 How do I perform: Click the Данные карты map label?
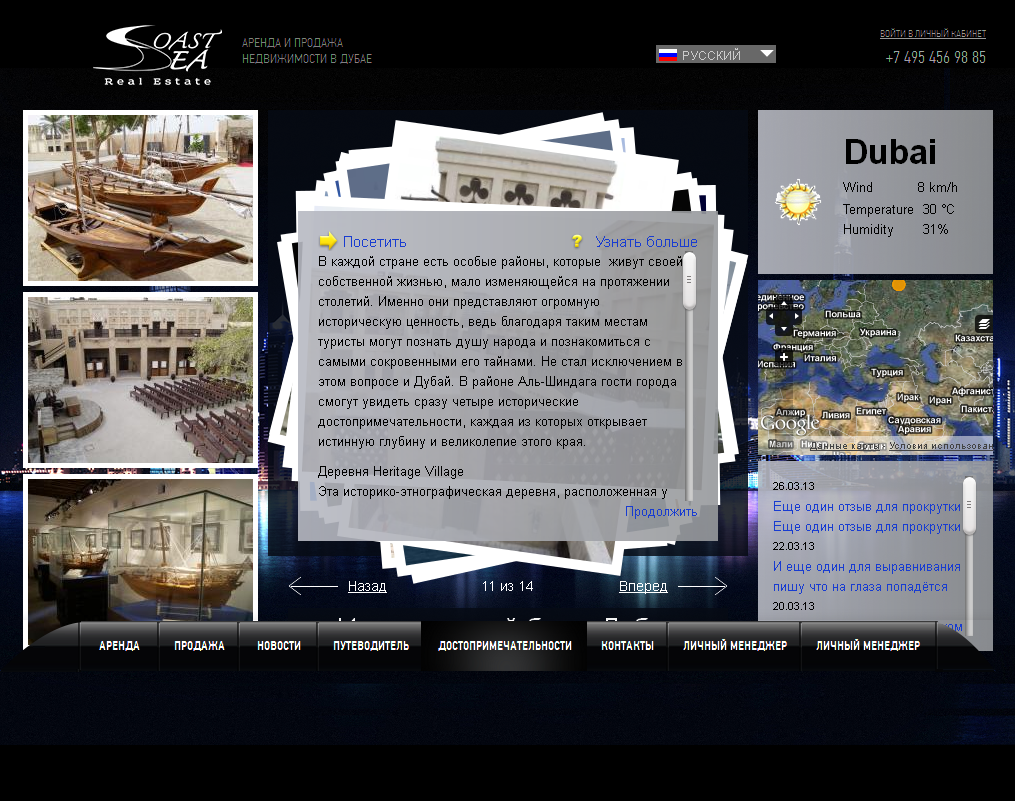click(847, 446)
